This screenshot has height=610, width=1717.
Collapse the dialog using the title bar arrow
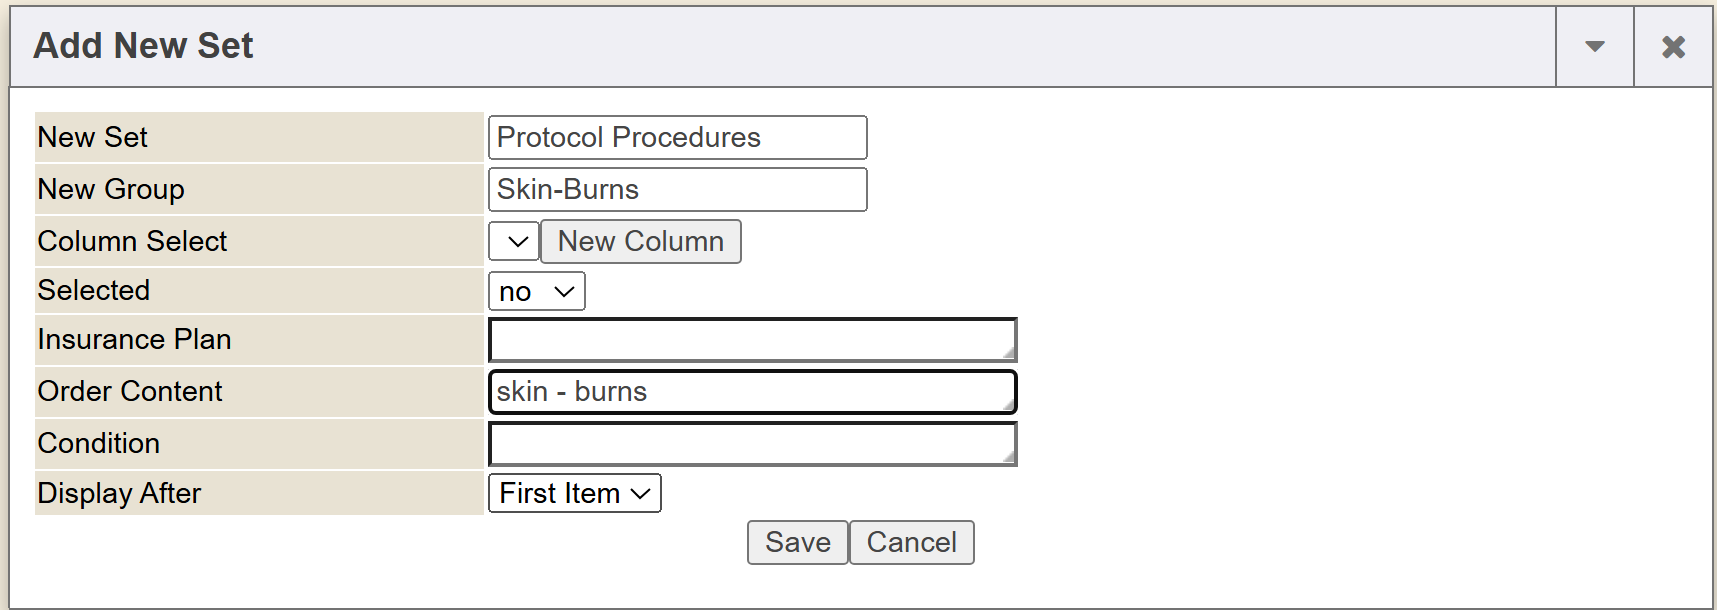click(1595, 47)
